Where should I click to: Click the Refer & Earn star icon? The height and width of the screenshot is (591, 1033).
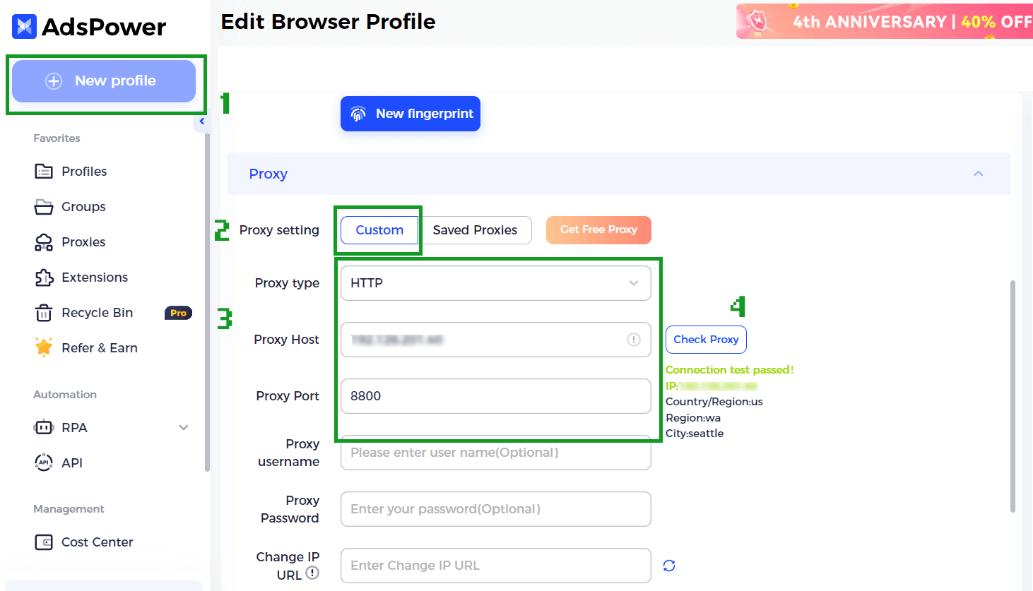coord(44,348)
